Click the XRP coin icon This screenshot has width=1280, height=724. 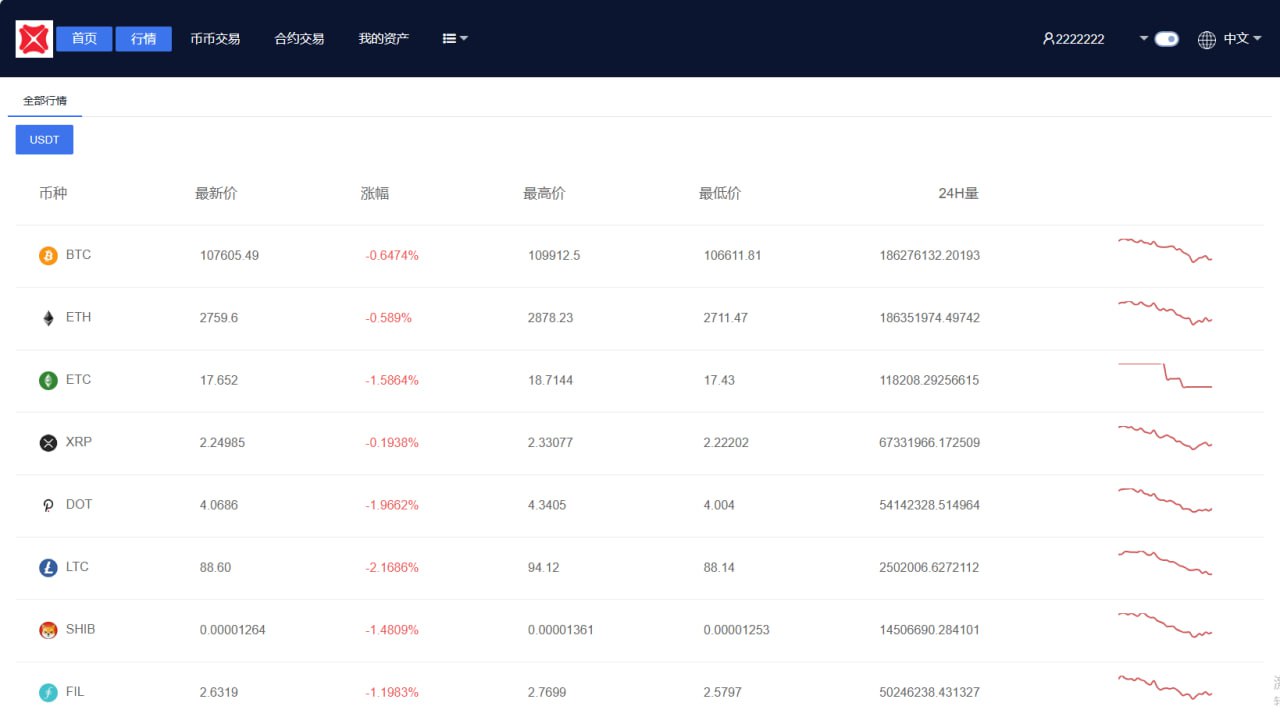[48, 443]
